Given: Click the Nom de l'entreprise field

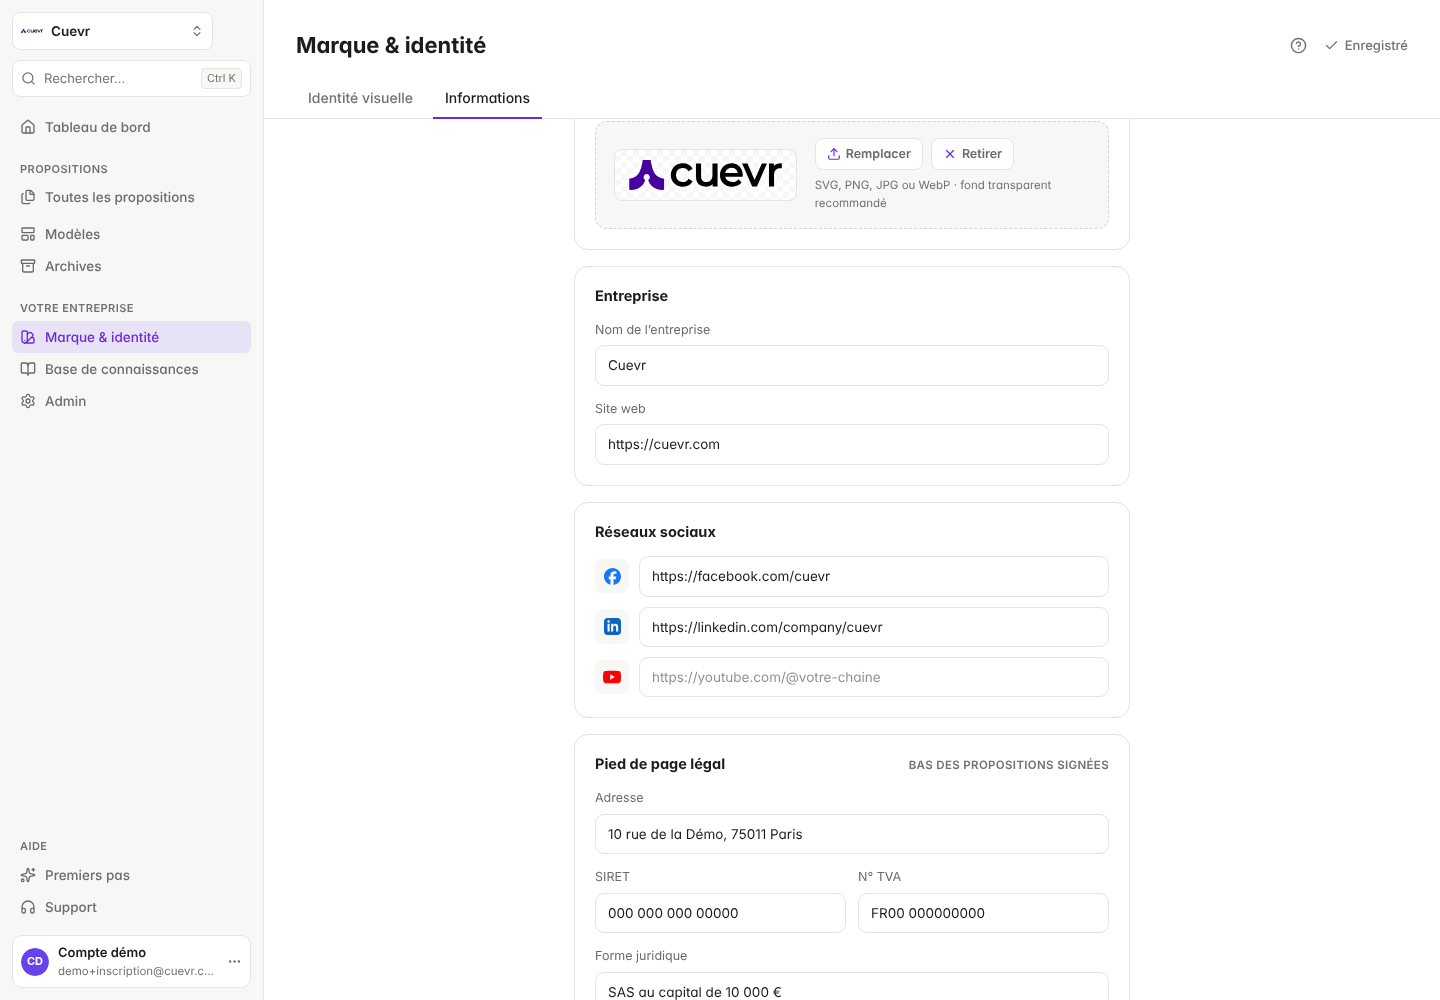Looking at the screenshot, I should coord(852,365).
